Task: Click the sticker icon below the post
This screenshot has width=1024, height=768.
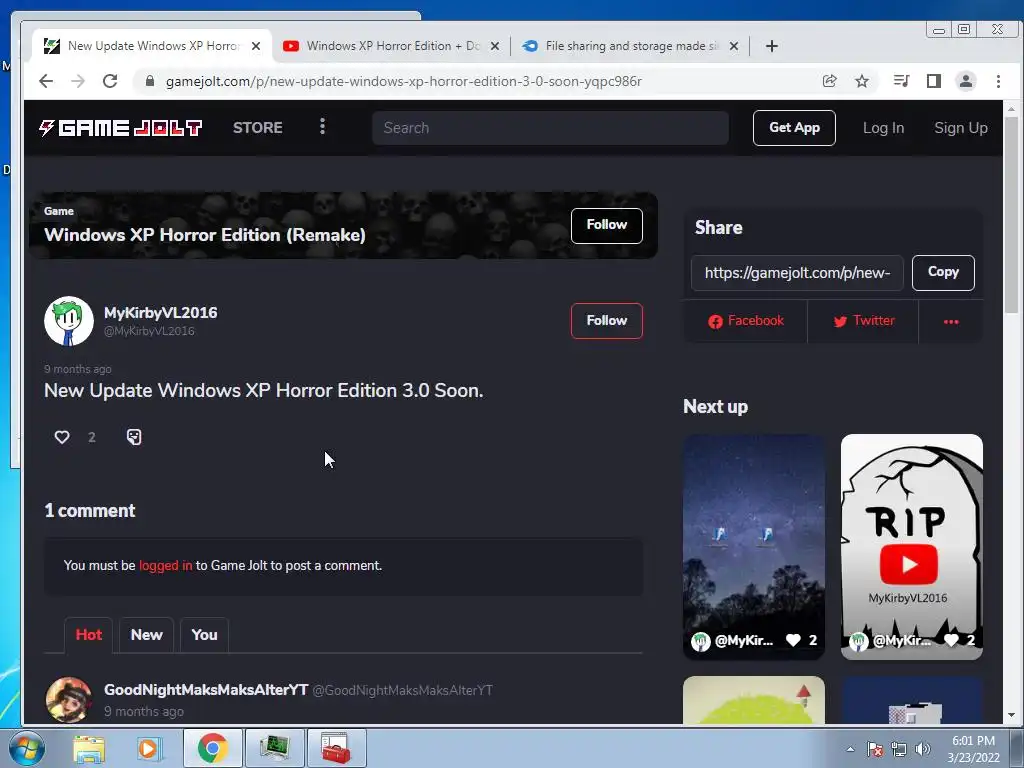Action: [x=134, y=437]
